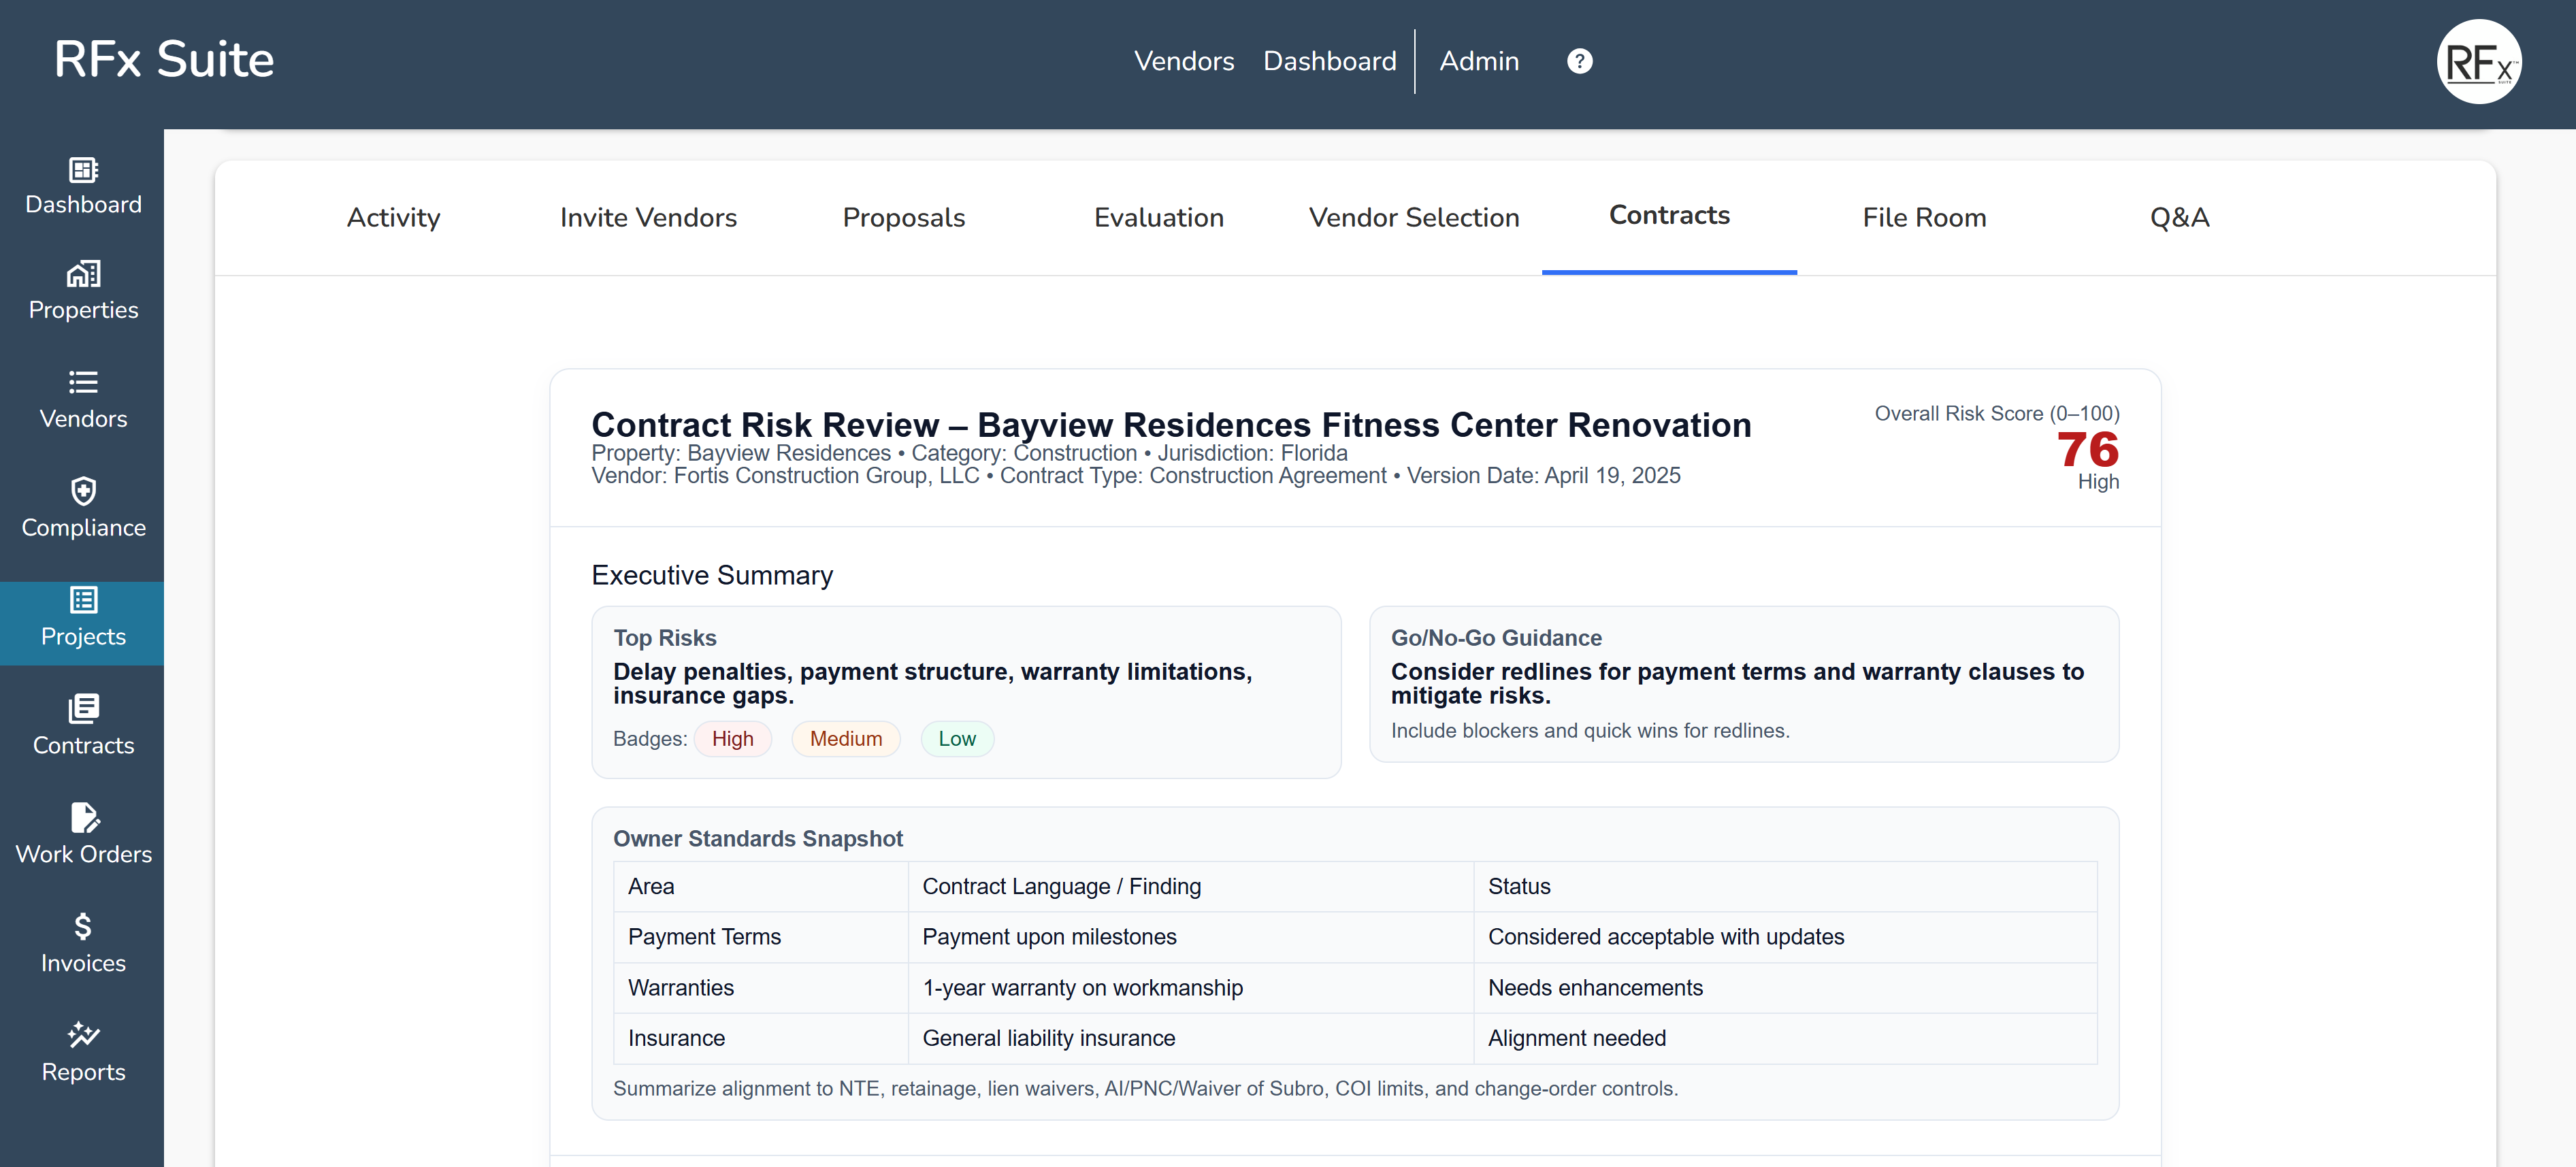Click the Contract Risk Review heading
The height and width of the screenshot is (1167, 2576).
[1171, 424]
